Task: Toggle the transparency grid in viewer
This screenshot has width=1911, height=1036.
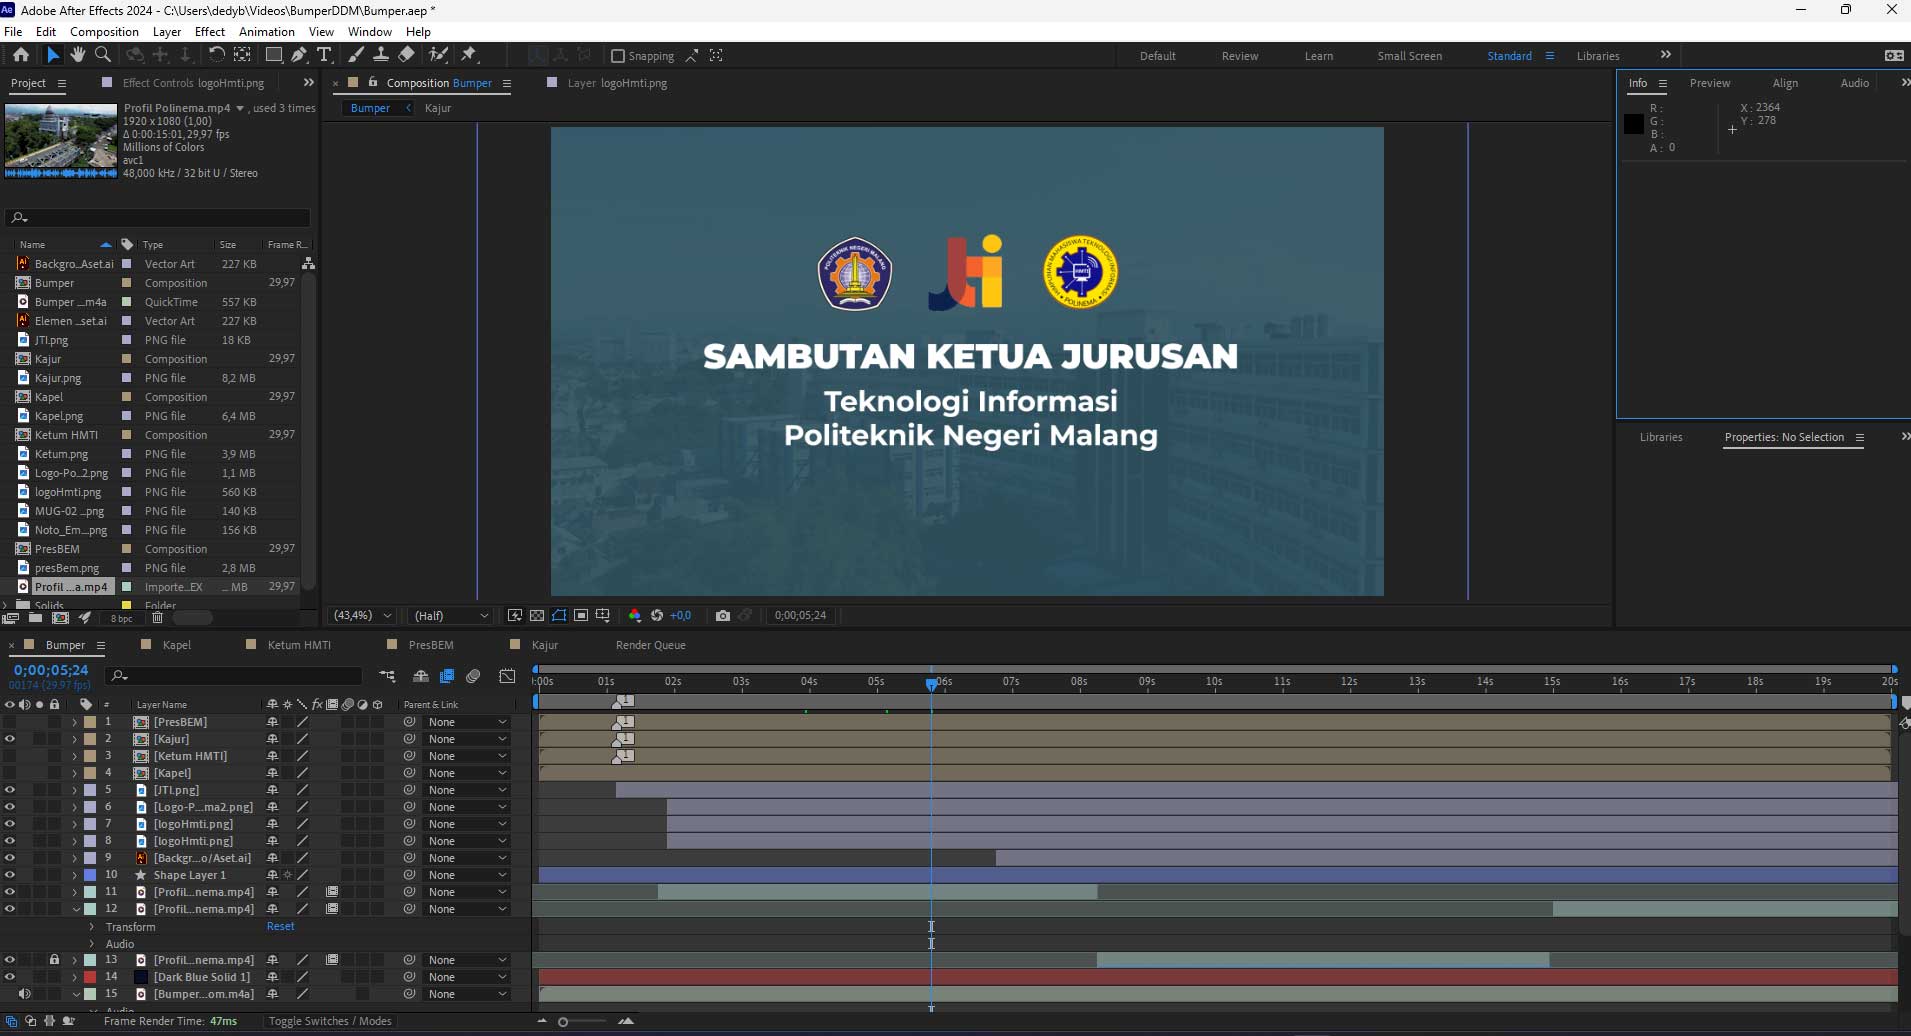Action: point(537,616)
